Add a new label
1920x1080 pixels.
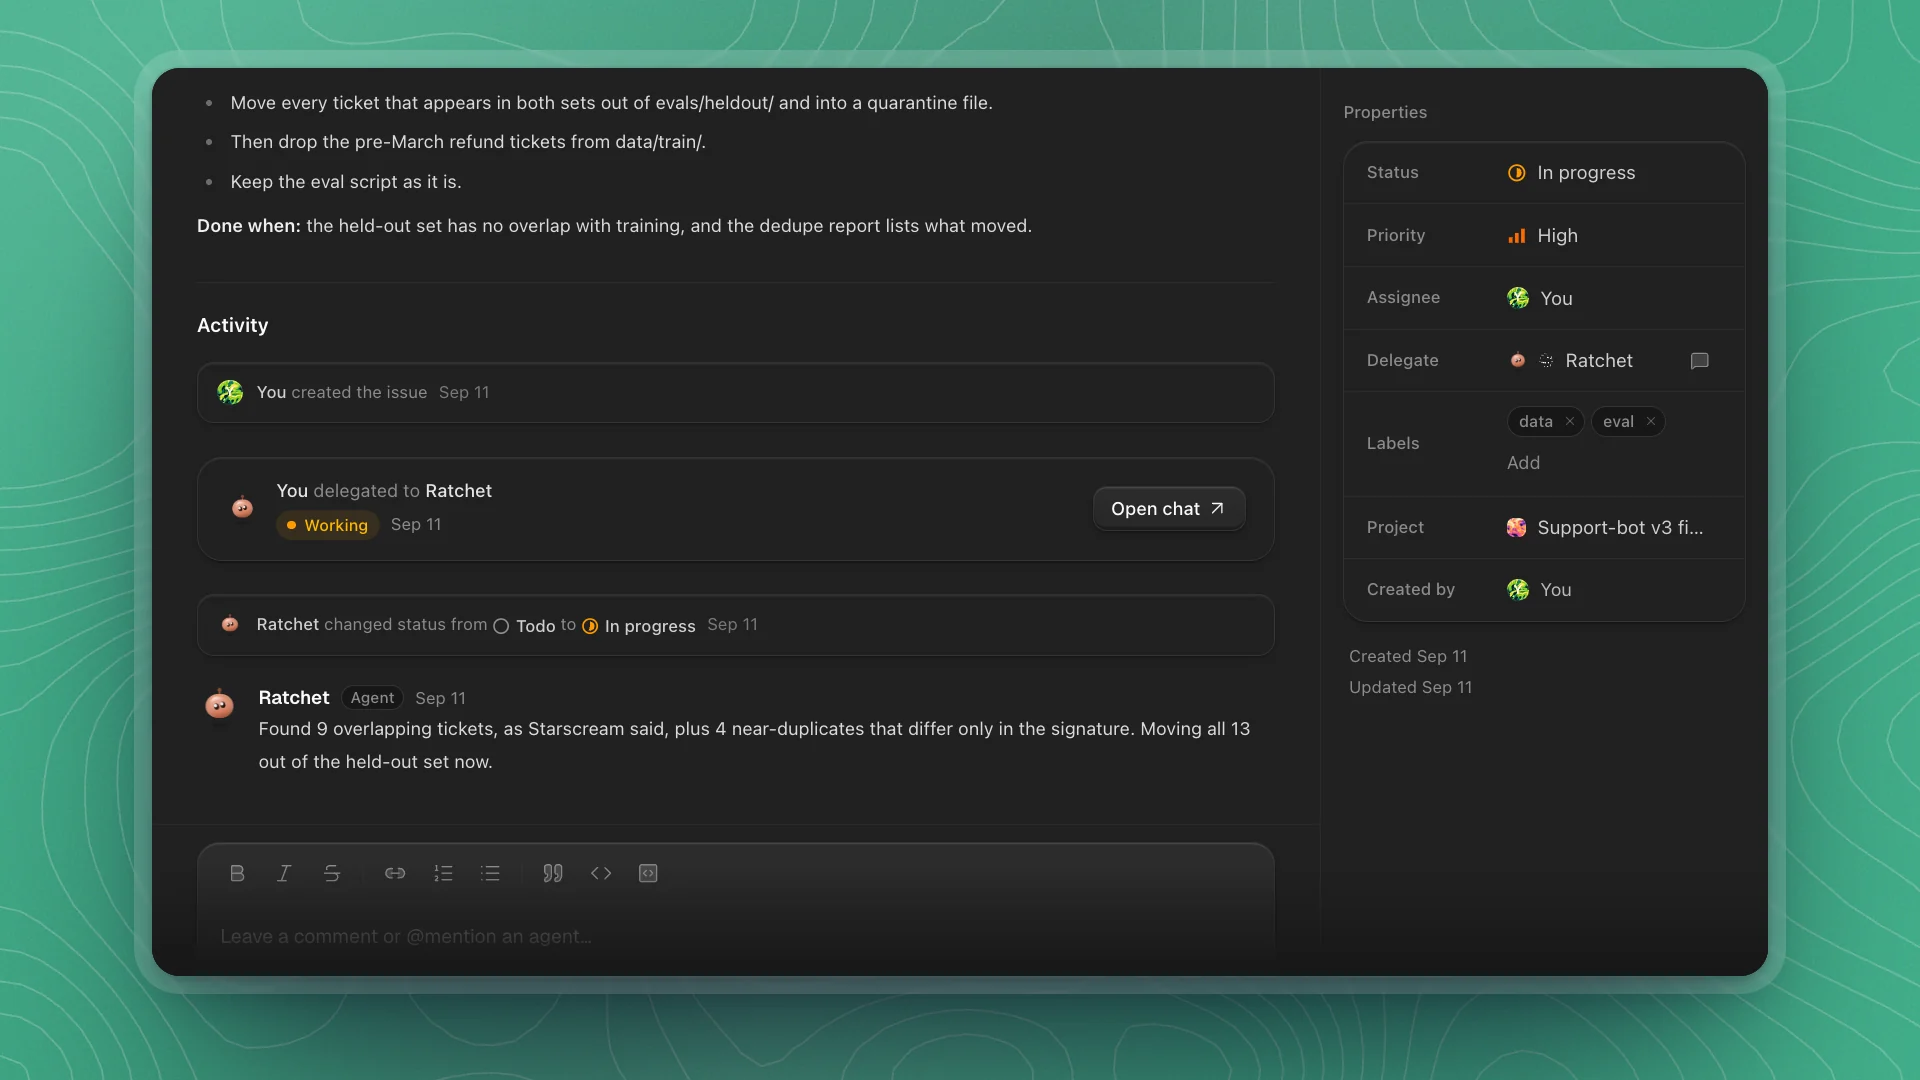pos(1523,463)
